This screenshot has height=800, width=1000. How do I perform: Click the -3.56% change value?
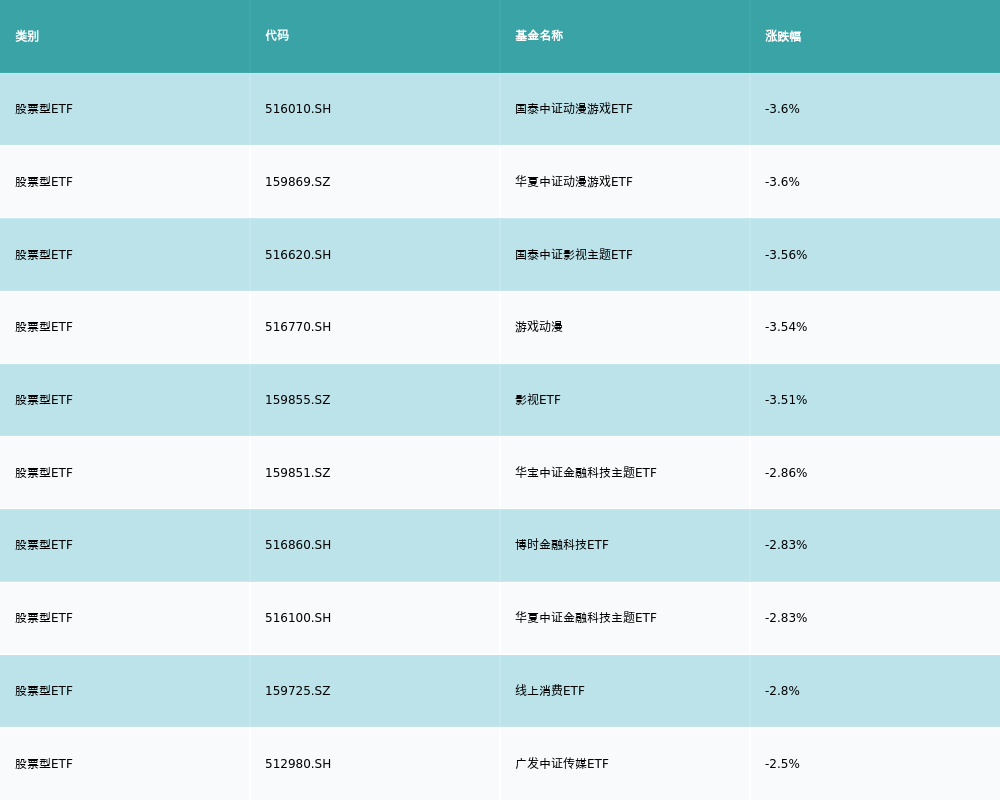(x=786, y=255)
